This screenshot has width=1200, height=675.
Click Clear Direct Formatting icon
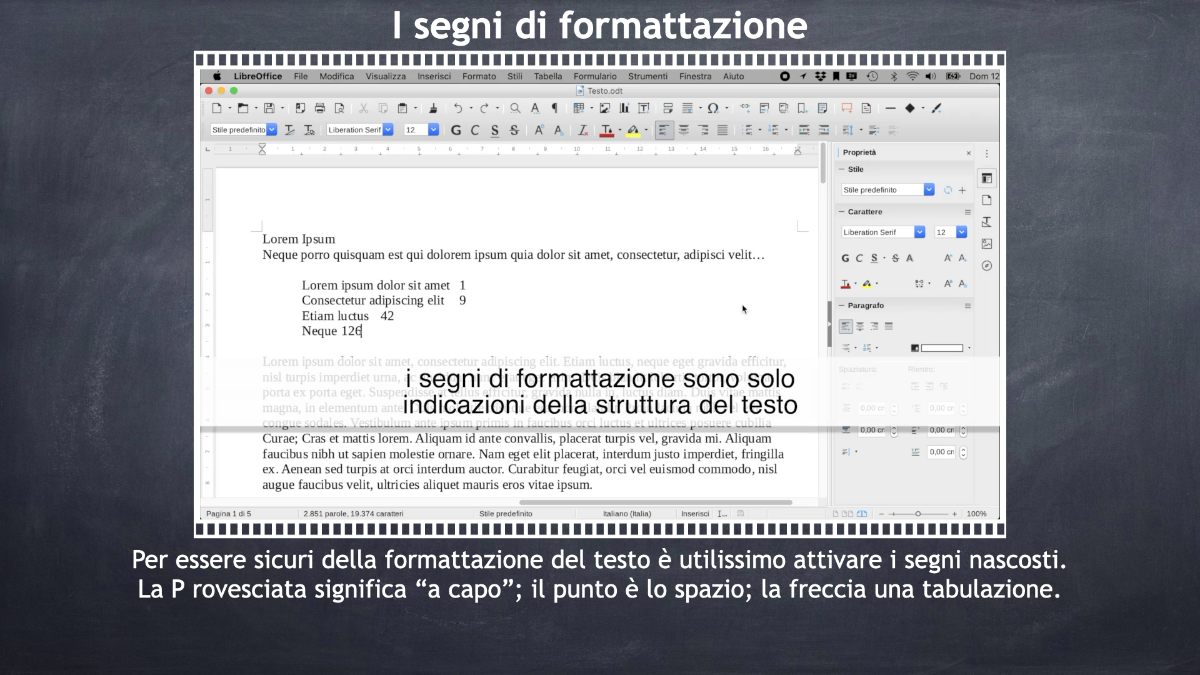[583, 130]
